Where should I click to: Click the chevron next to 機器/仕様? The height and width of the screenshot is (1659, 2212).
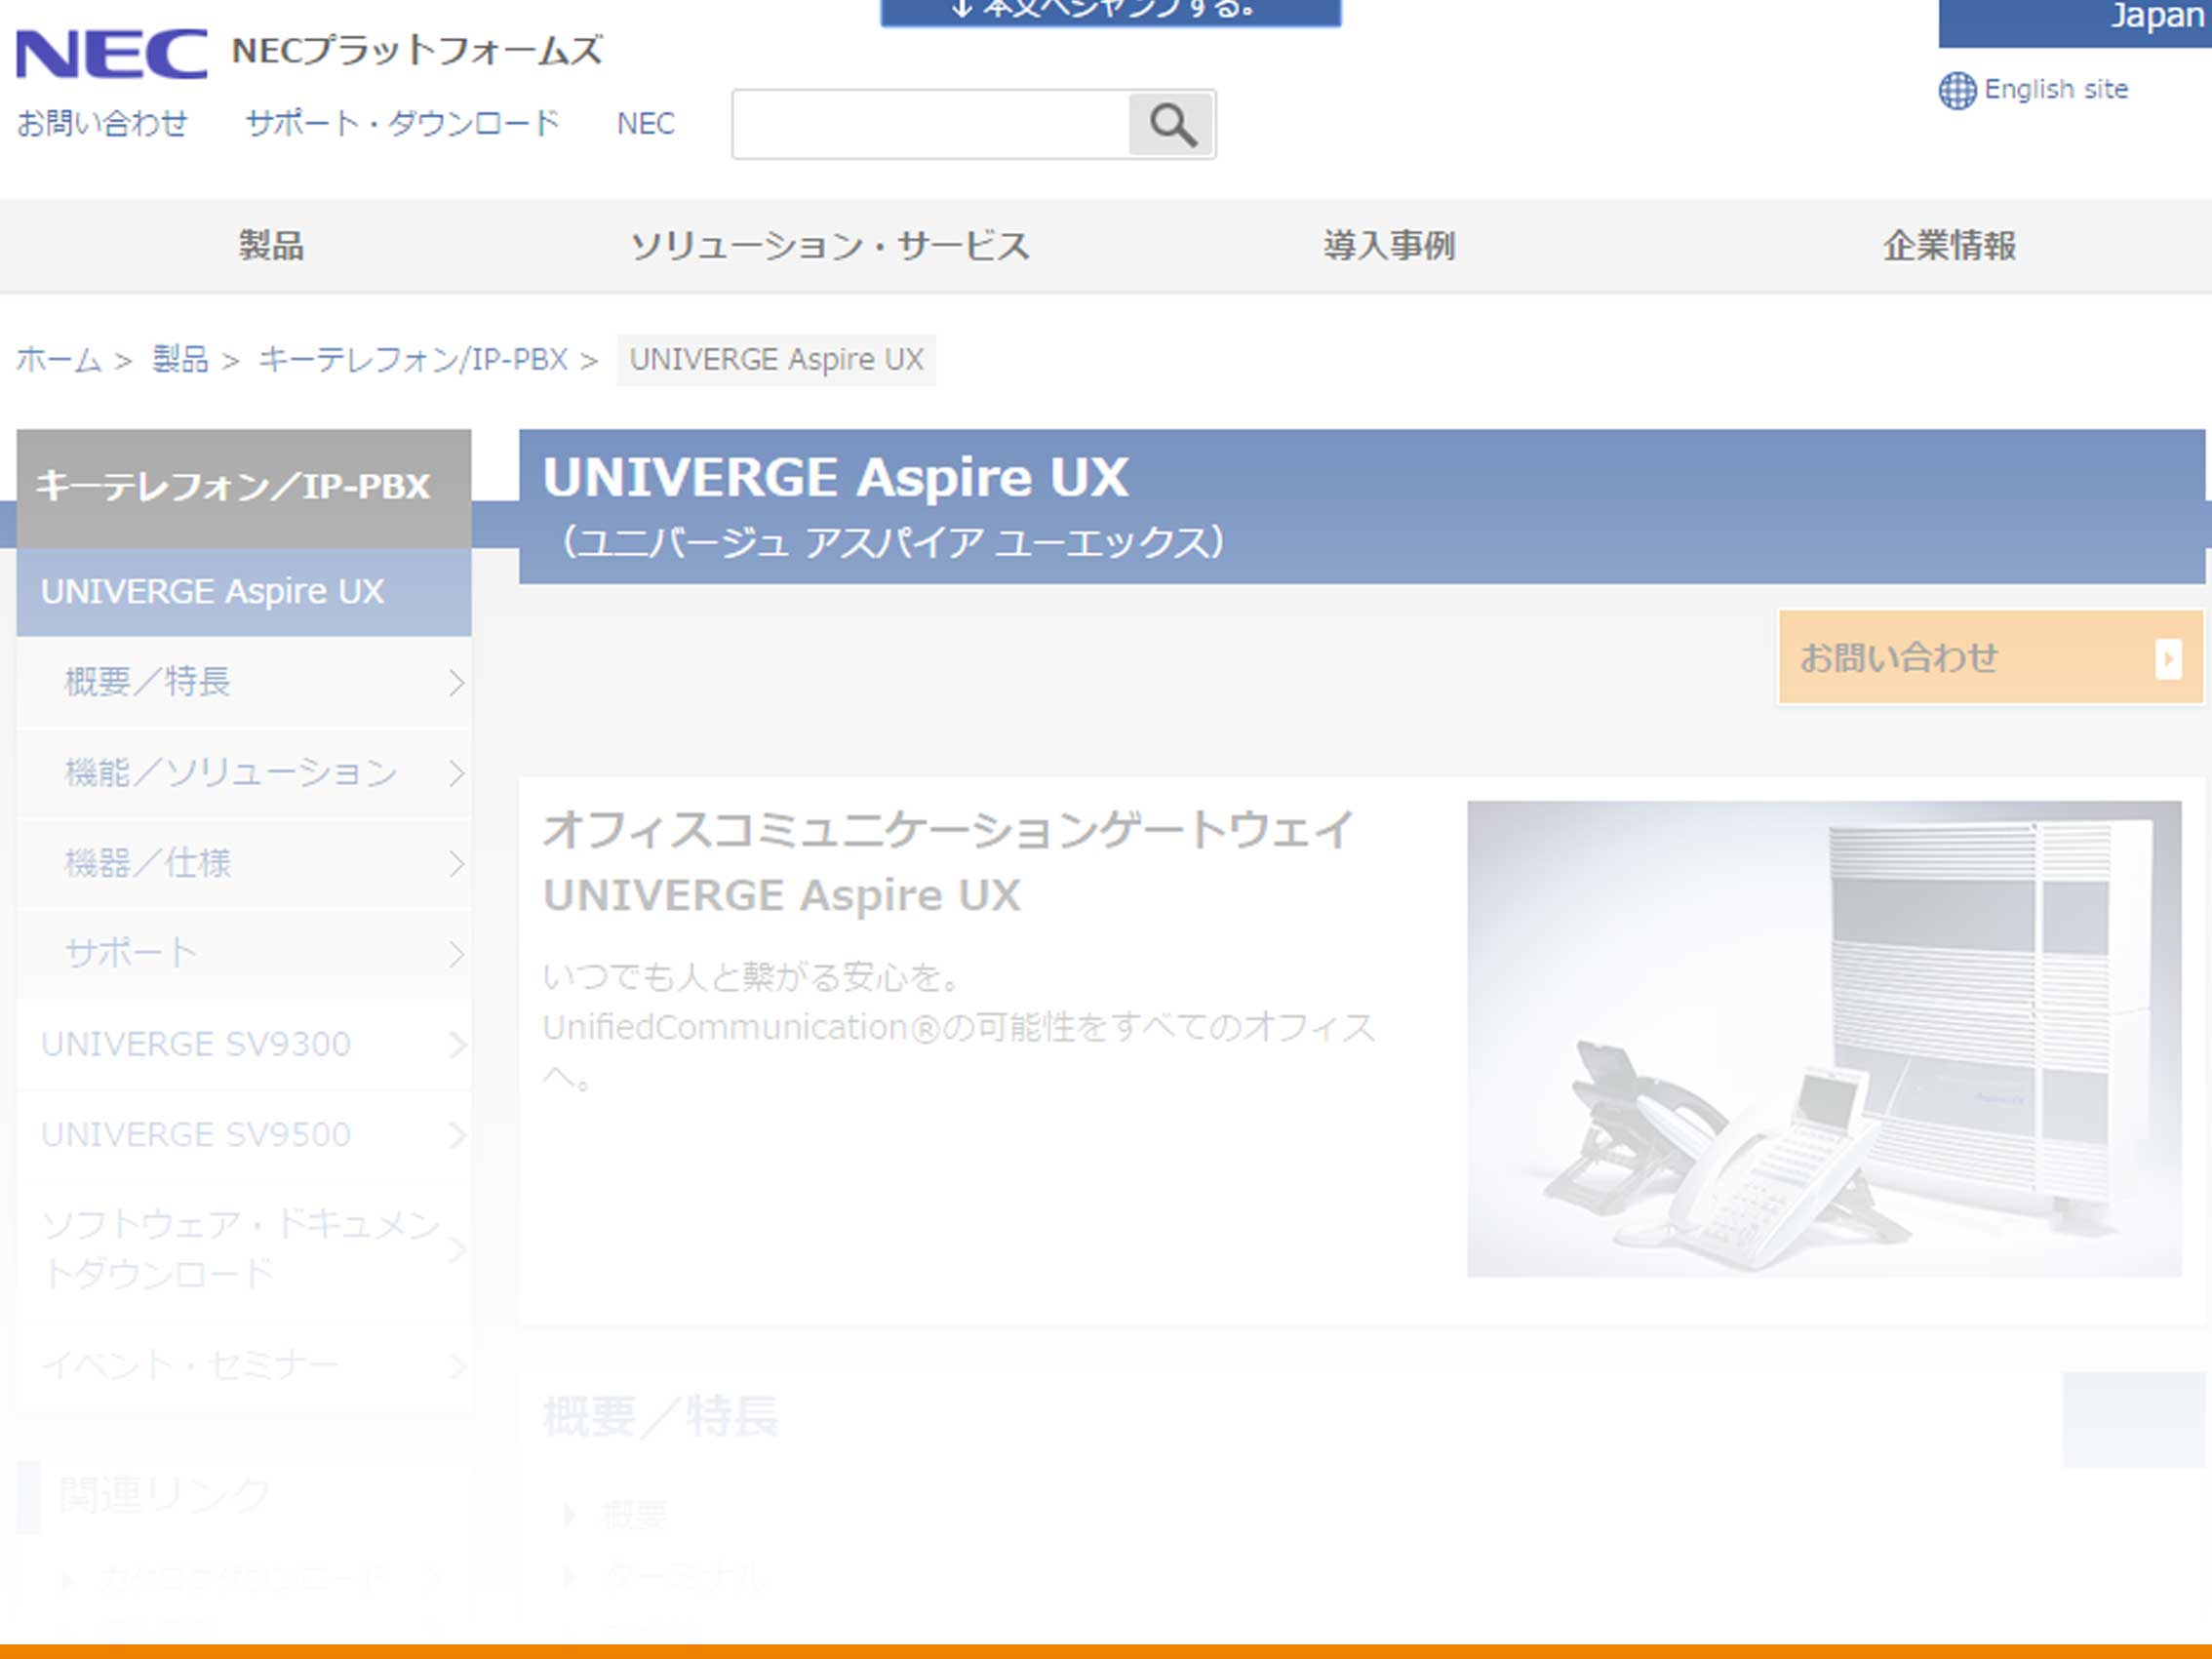coord(456,864)
